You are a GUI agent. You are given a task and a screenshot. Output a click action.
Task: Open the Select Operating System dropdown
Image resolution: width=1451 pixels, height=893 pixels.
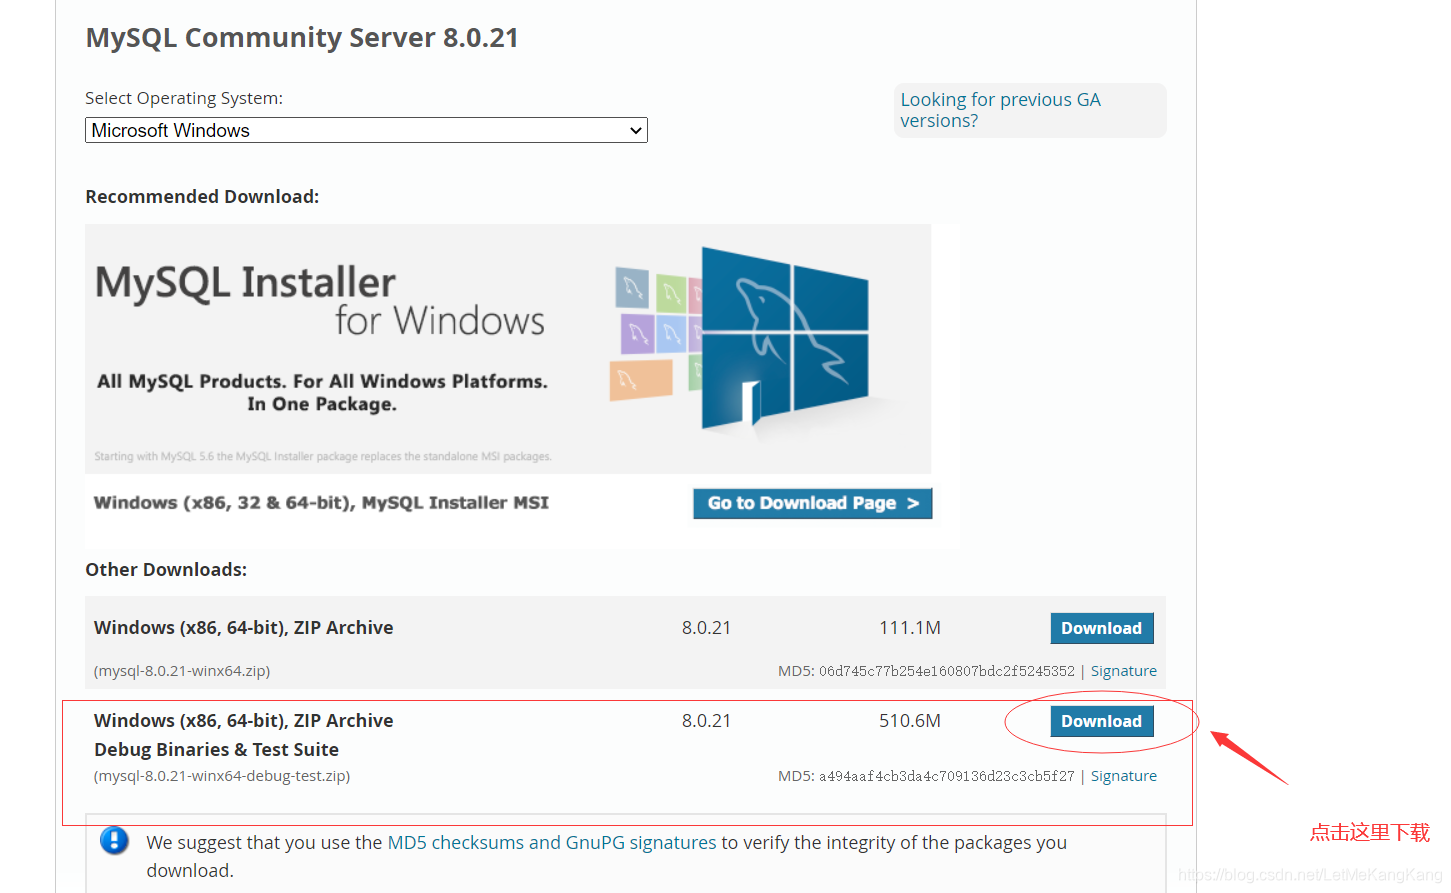pos(366,130)
